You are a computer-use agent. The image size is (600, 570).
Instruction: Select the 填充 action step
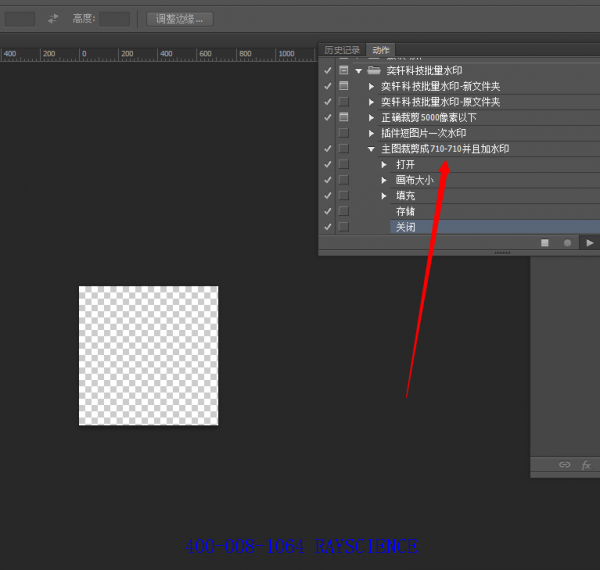pyautogui.click(x=405, y=196)
